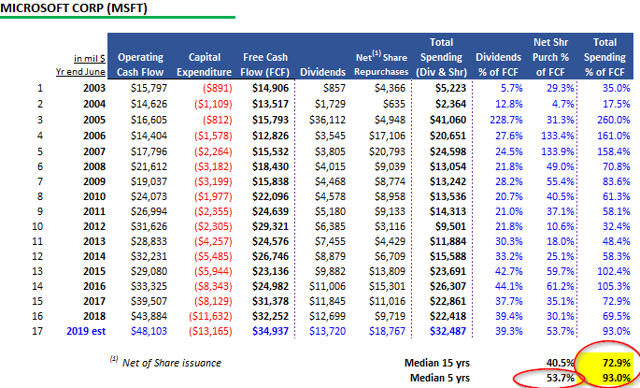The height and width of the screenshot is (388, 640).
Task: Click the Median 5 yrs label
Action: (440, 378)
